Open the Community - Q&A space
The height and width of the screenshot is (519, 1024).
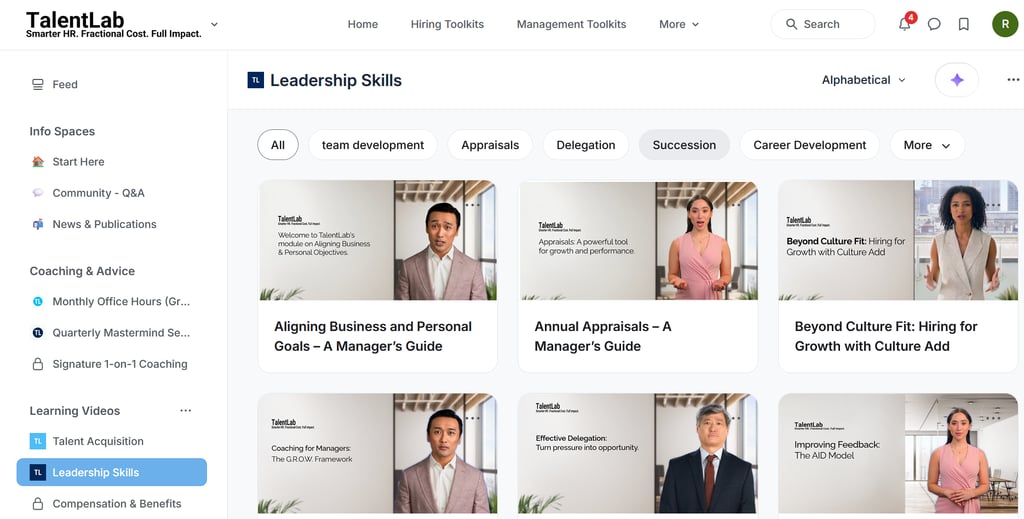(x=98, y=193)
